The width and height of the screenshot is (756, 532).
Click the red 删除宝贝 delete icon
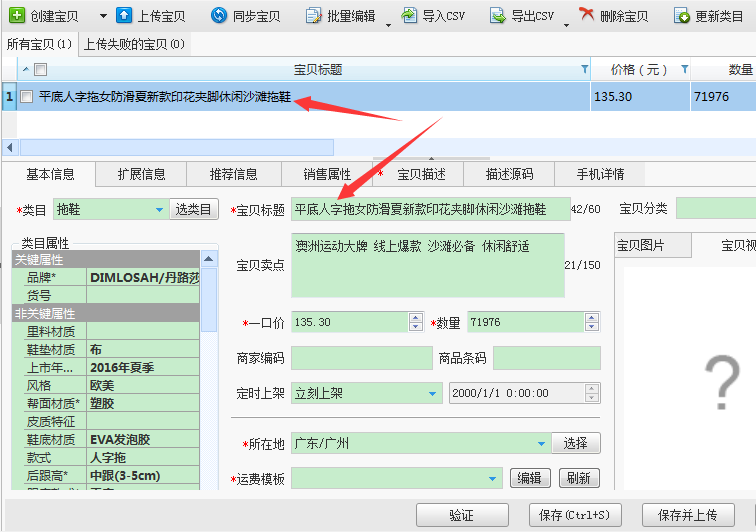[587, 16]
